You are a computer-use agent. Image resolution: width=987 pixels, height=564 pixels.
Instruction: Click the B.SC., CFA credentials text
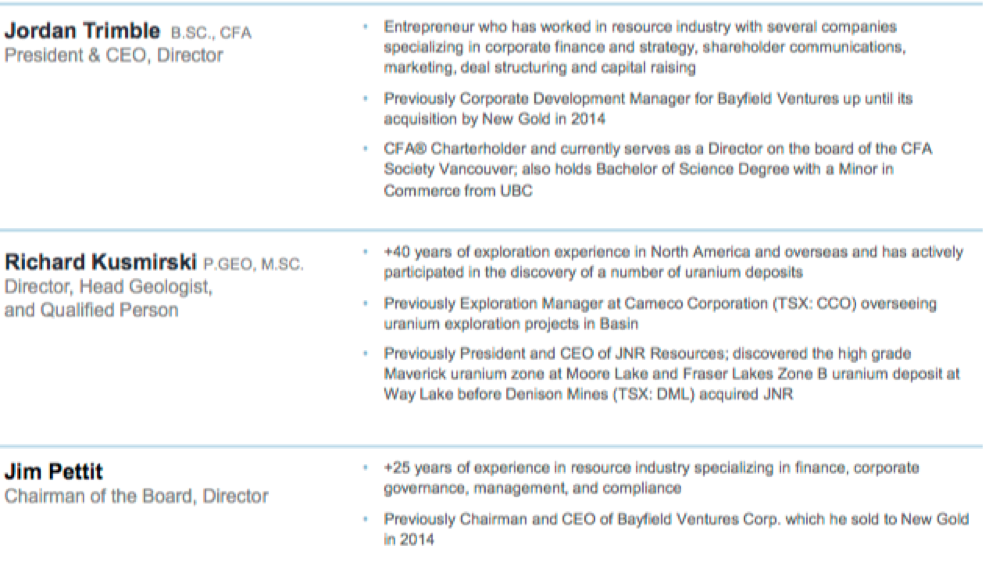pyautogui.click(x=211, y=33)
